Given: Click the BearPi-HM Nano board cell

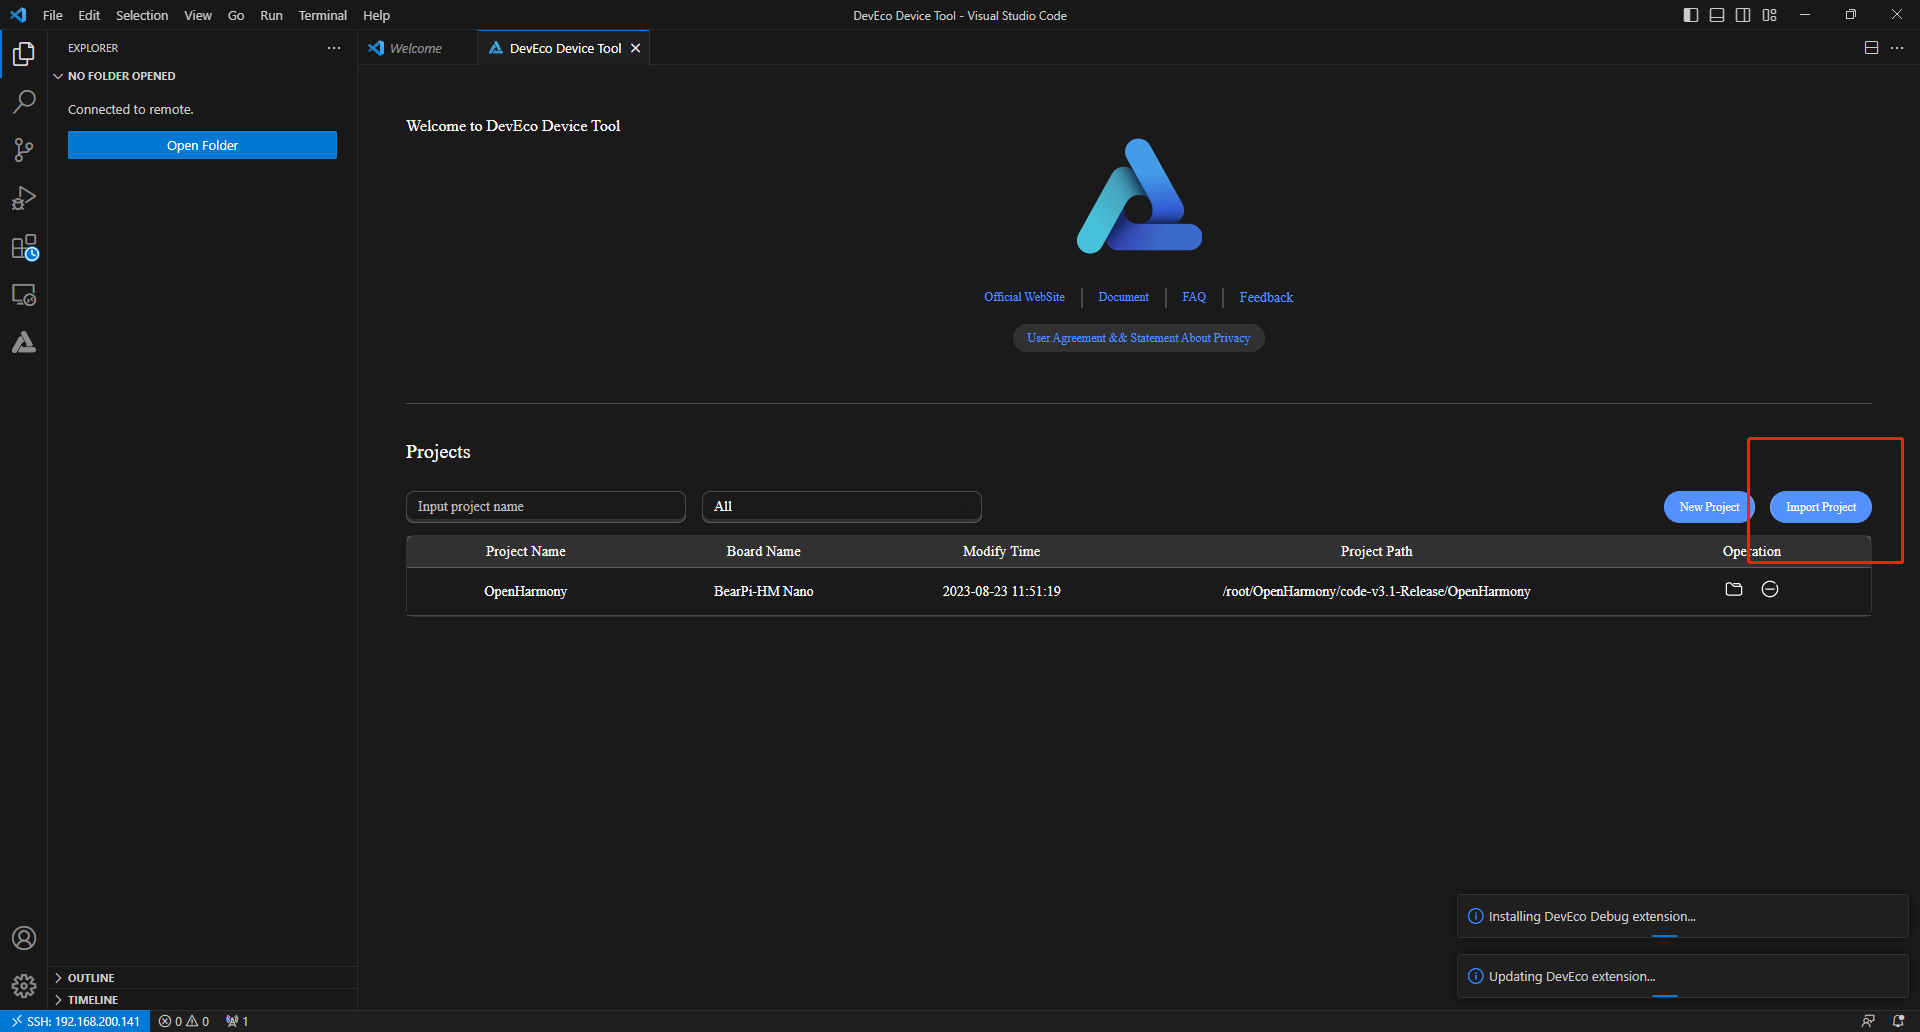Looking at the screenshot, I should (x=764, y=592).
